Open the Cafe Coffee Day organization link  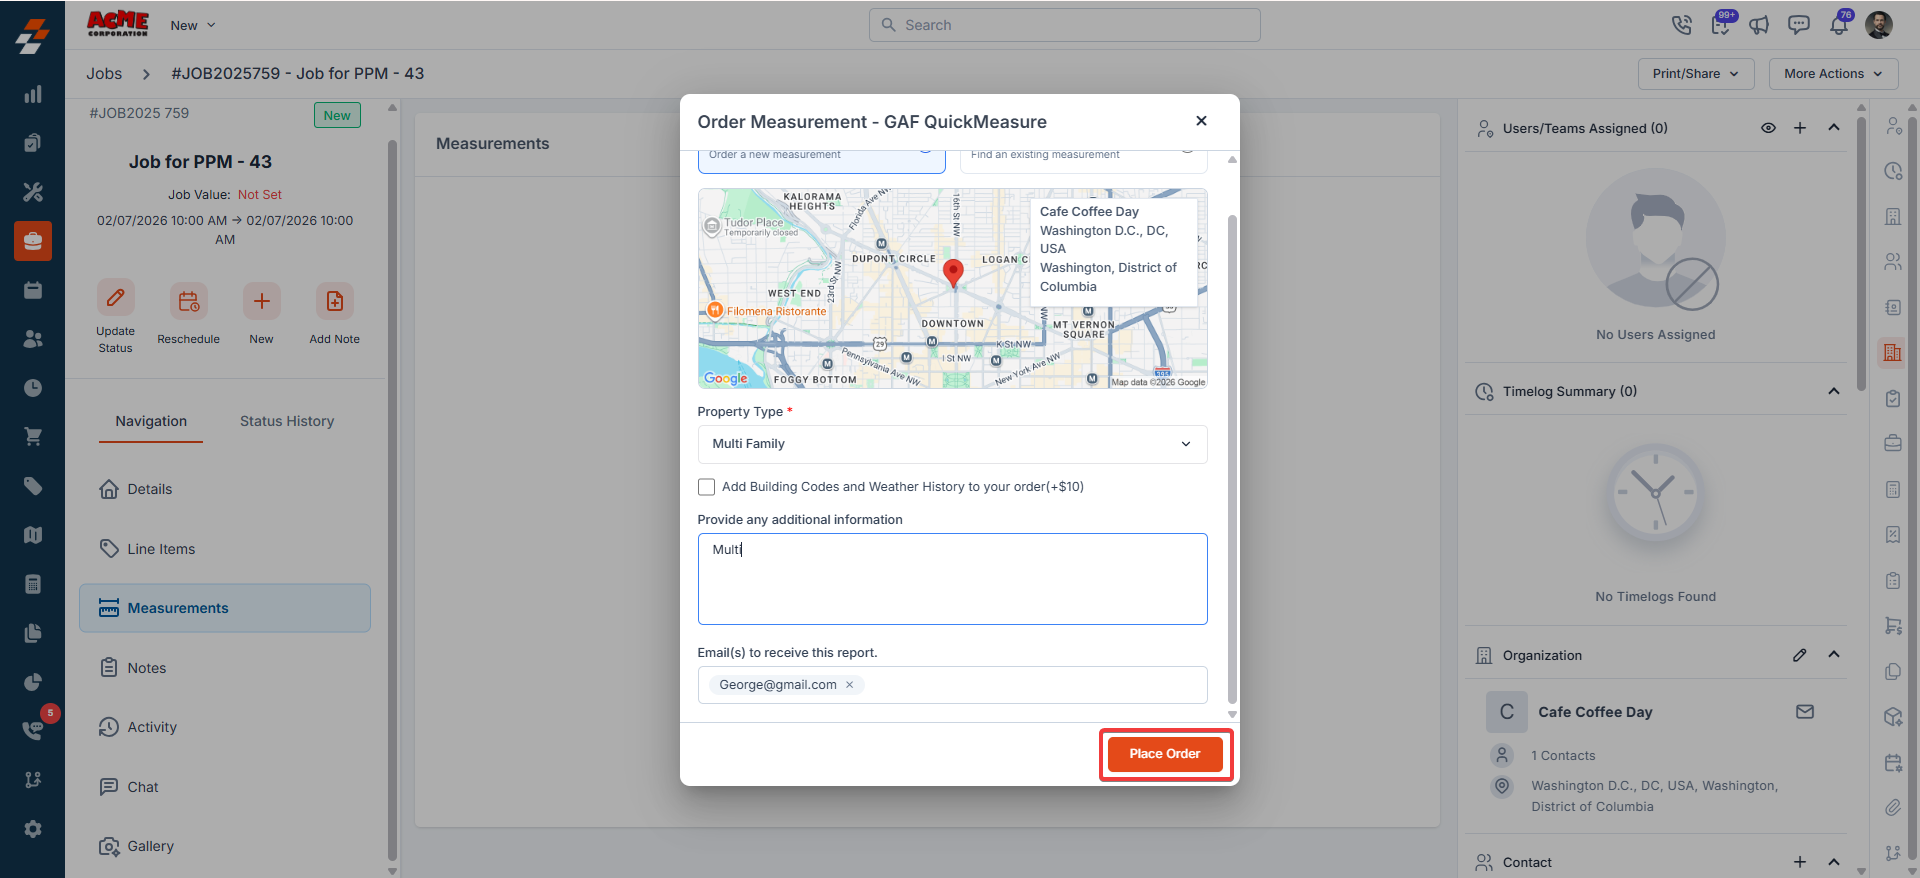[1595, 712]
